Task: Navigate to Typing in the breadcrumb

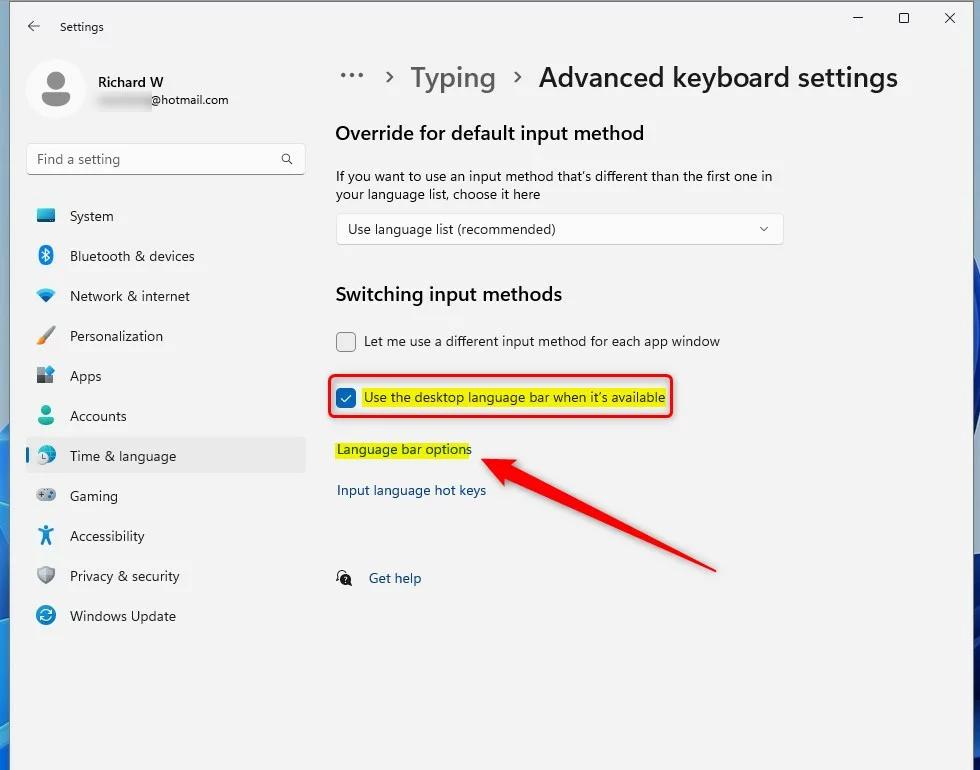Action: point(453,77)
